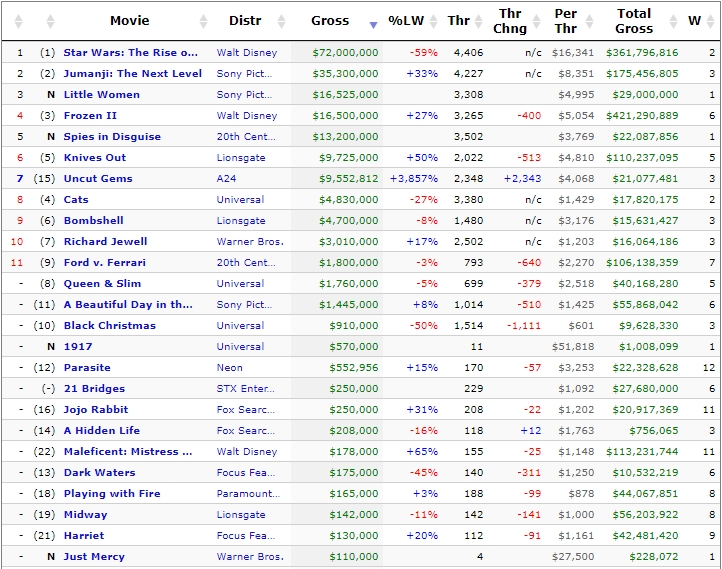Viewport: 722px width, 569px height.
Task: Select the $51,818 per theater value
Action: click(573, 347)
